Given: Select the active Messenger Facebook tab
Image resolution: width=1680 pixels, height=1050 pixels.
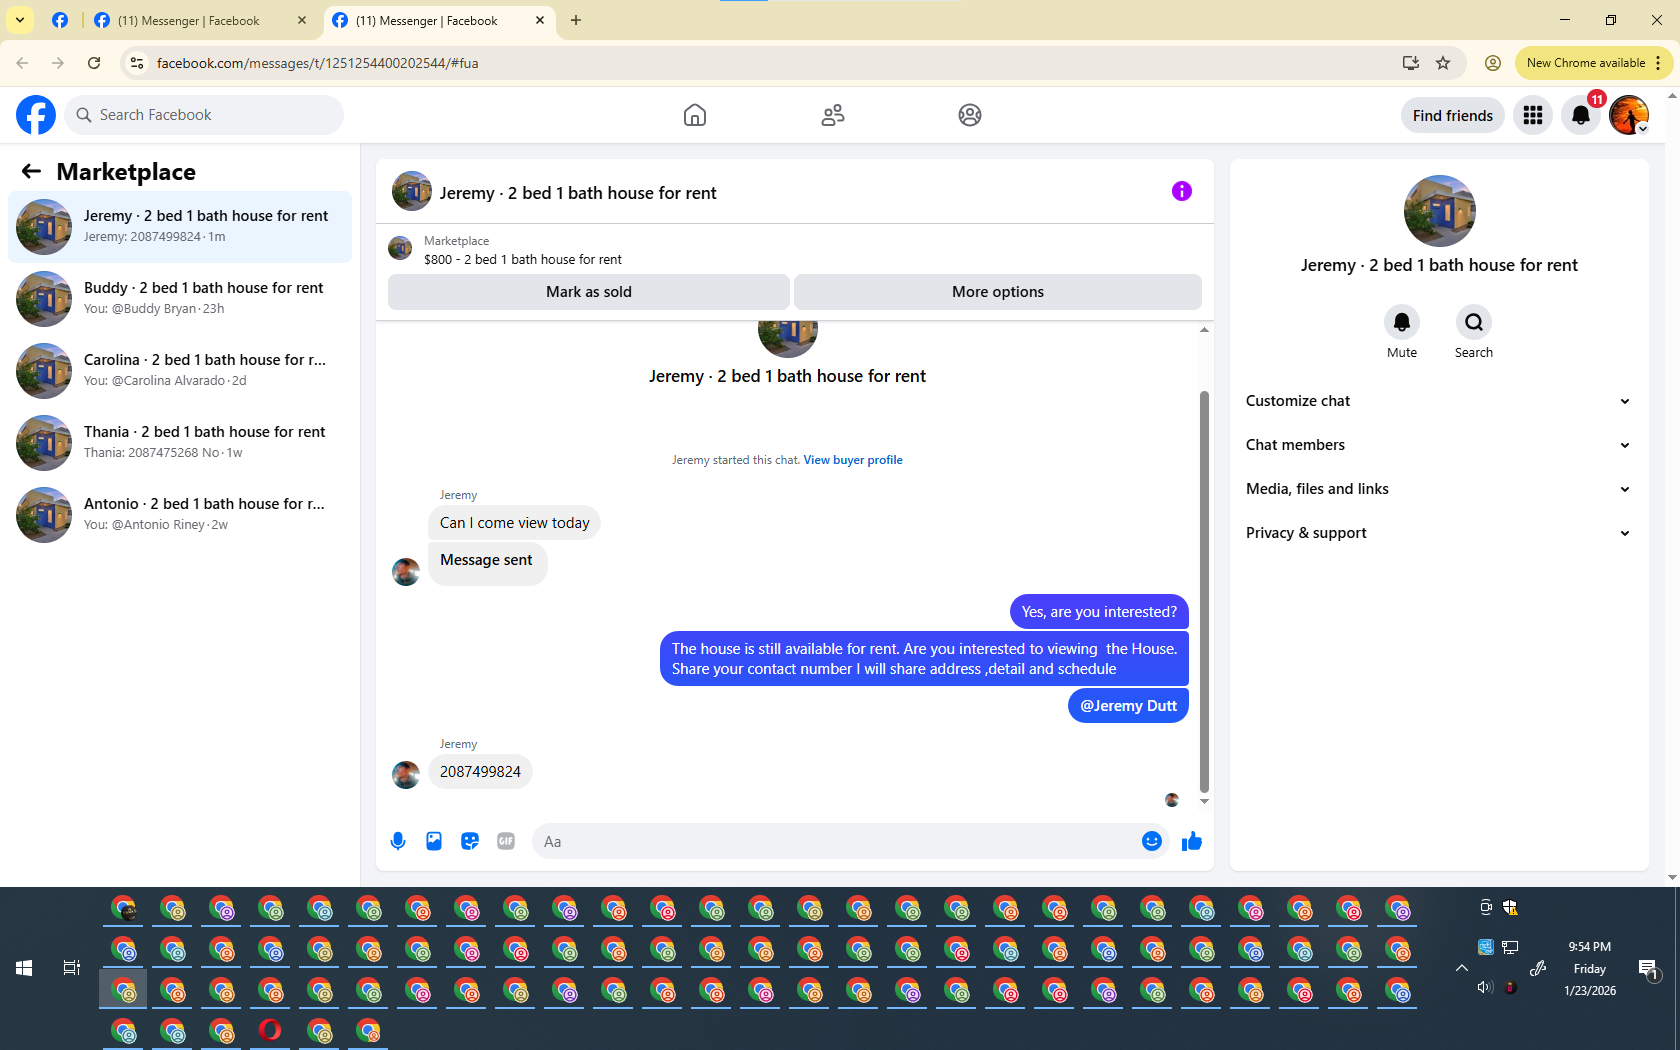Looking at the screenshot, I should [x=438, y=20].
